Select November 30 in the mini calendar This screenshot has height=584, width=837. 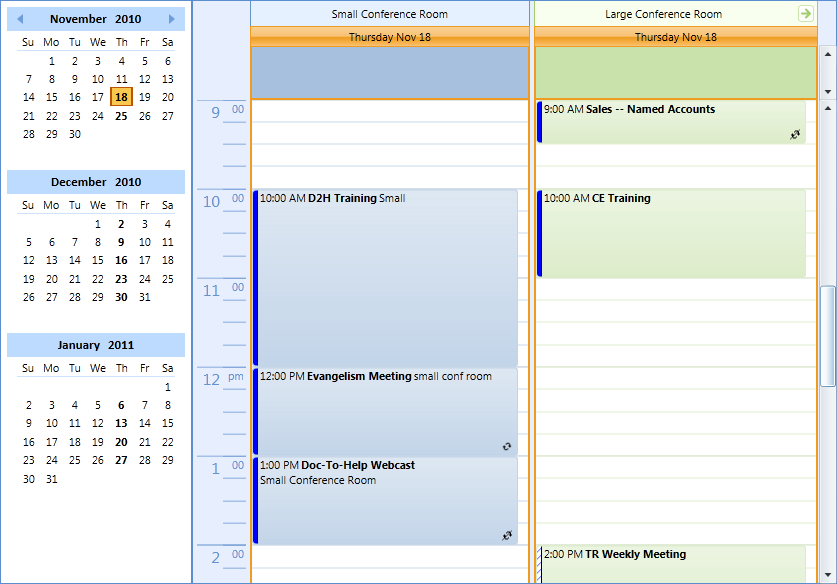pos(75,134)
